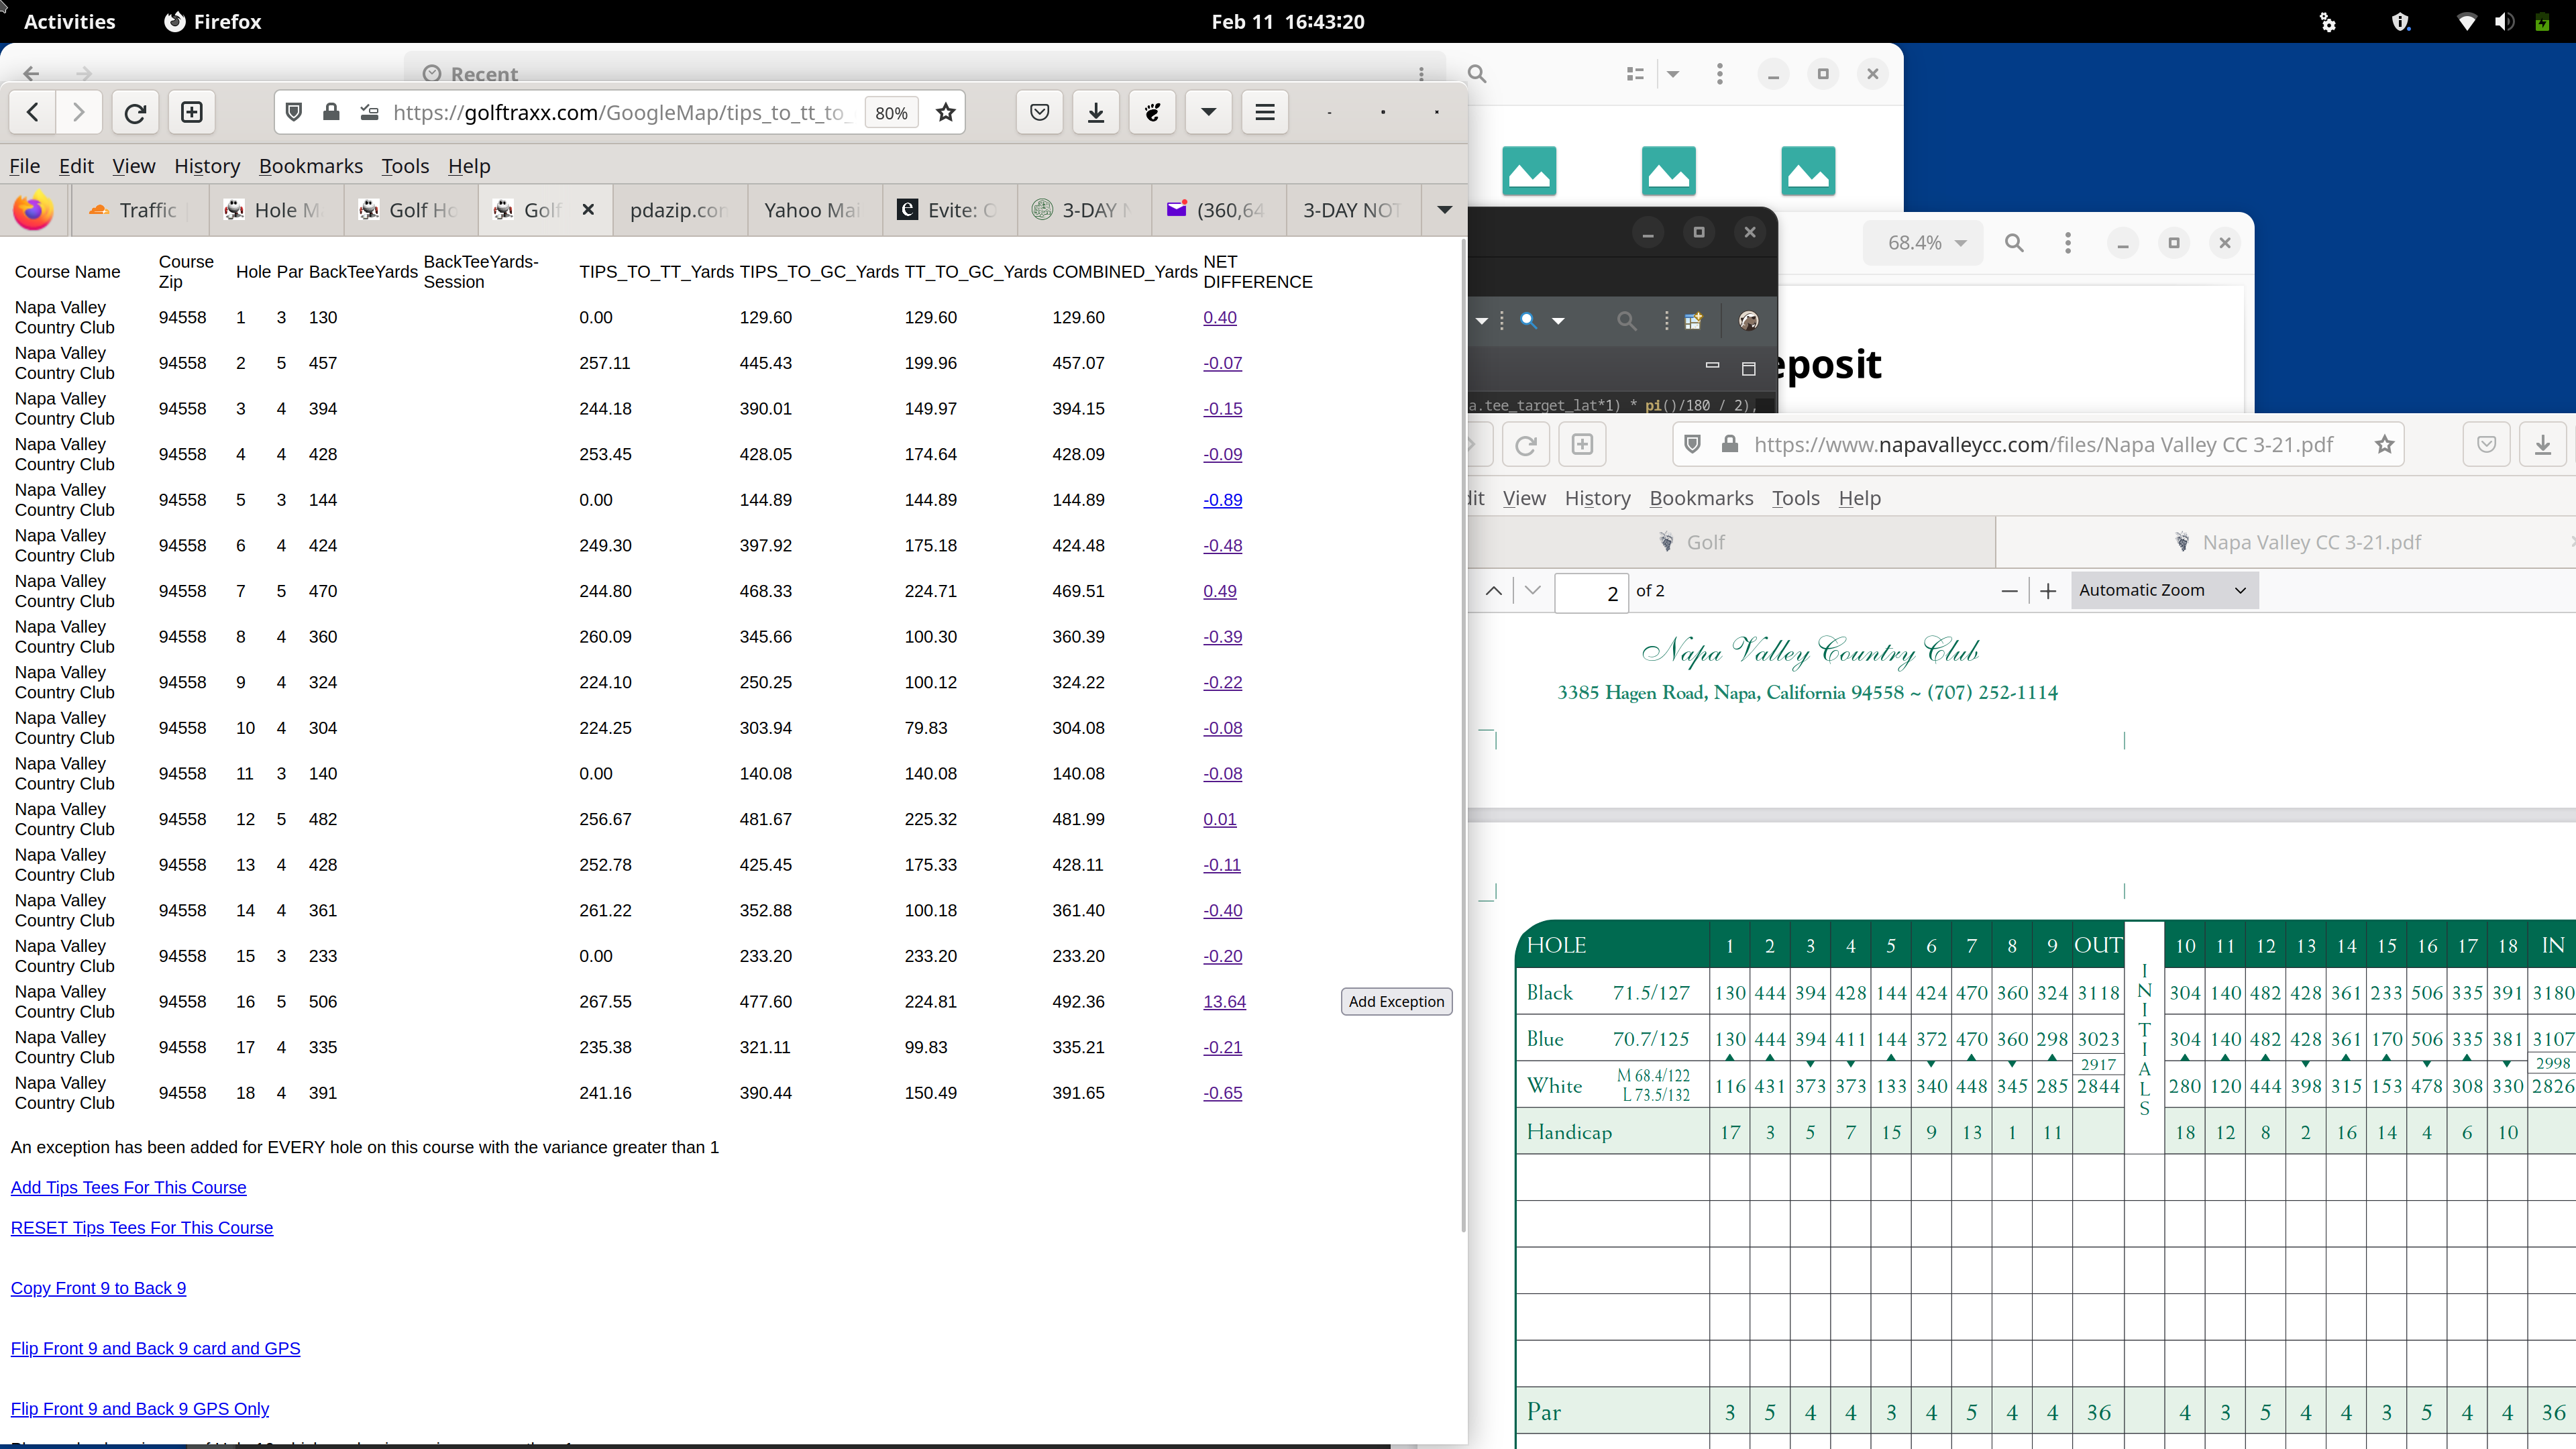The image size is (2576, 1449).
Task: Open a new tab in golftraxx Firefox window
Action: tap(192, 112)
